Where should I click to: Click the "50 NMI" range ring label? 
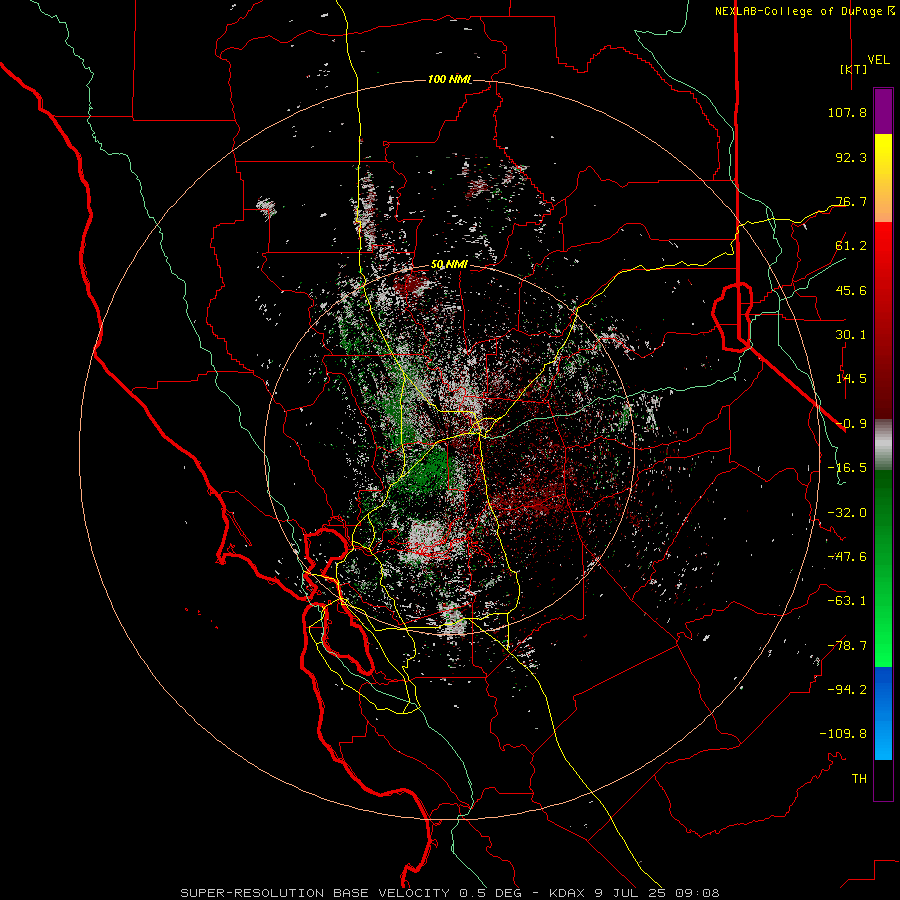(x=449, y=265)
